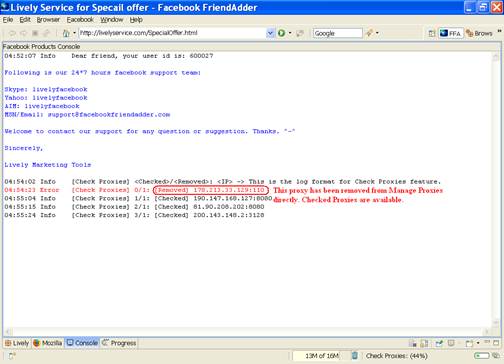
Task: Switch to the Mozilla tab
Action: click(x=48, y=343)
